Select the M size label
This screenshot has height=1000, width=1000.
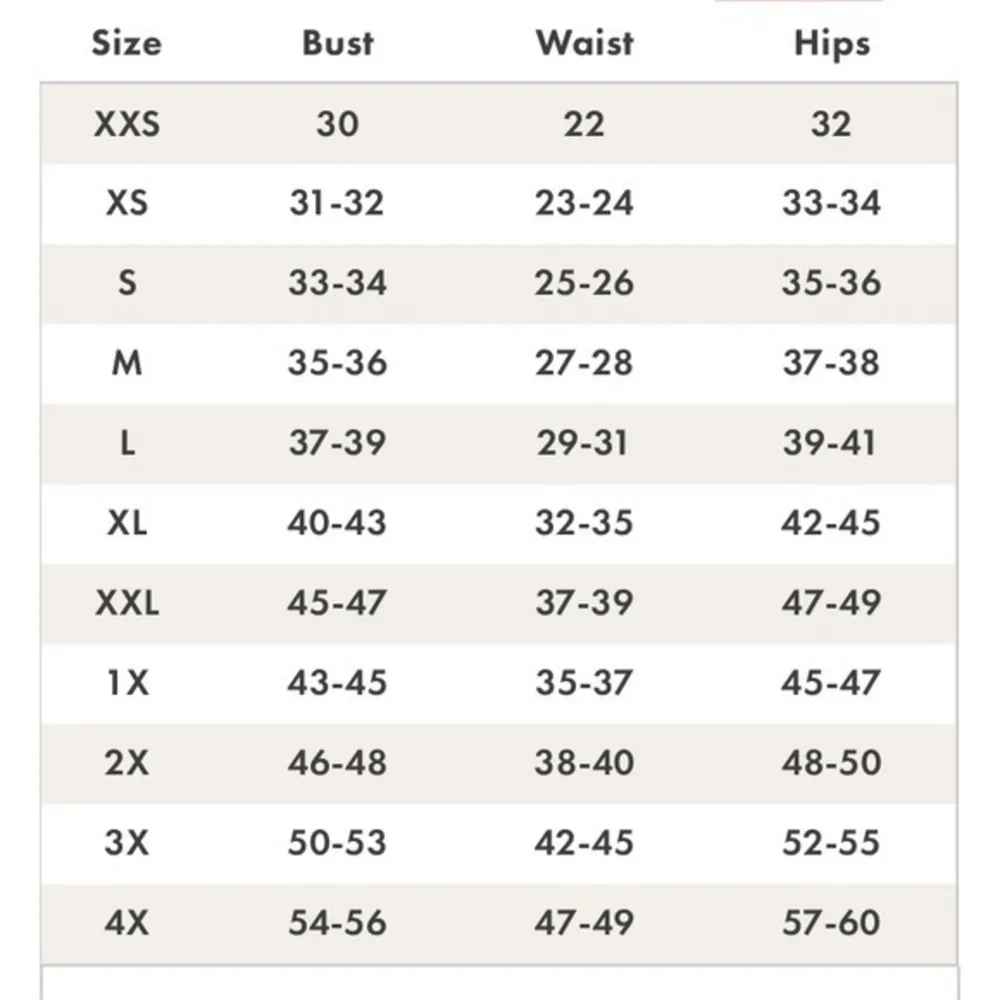pos(127,363)
